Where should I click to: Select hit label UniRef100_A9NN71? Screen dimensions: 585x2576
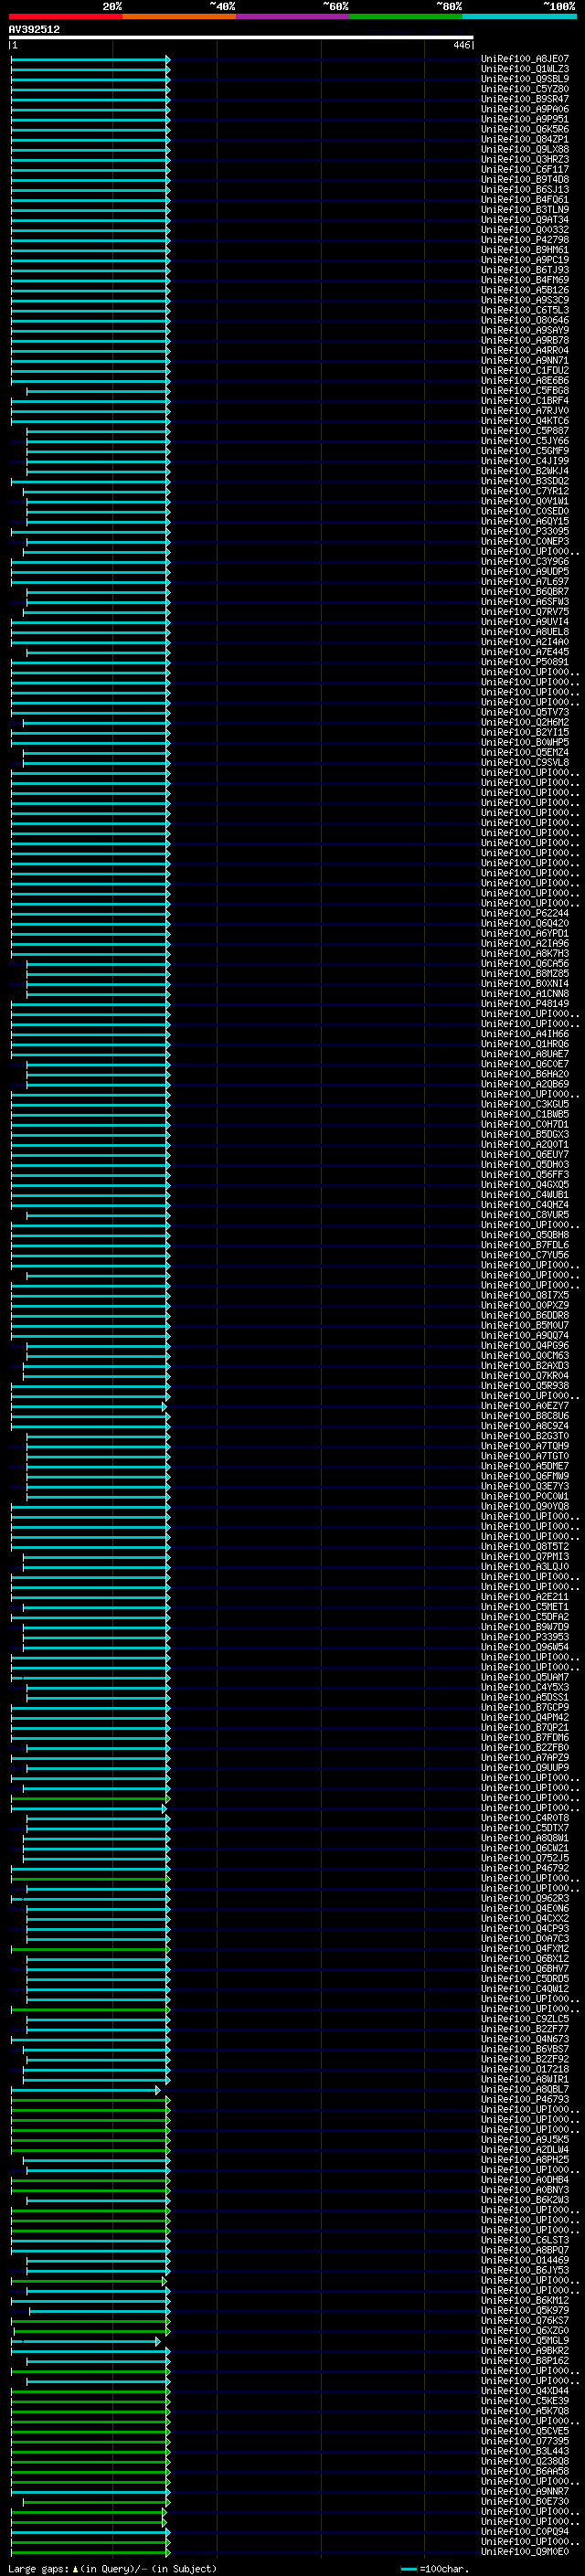[x=525, y=360]
